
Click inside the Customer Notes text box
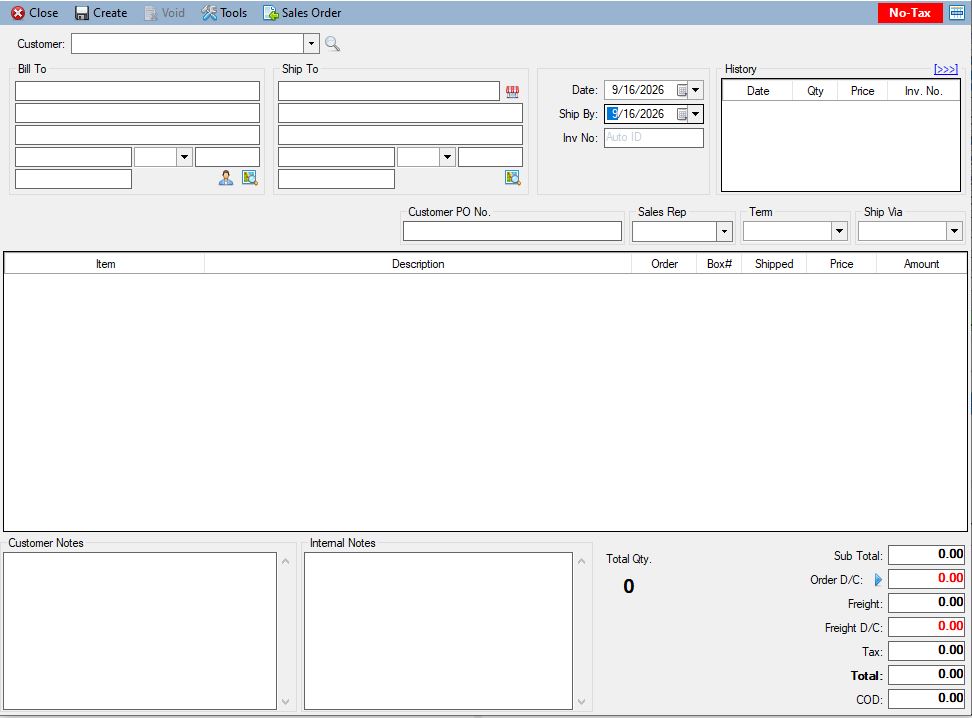click(x=139, y=631)
